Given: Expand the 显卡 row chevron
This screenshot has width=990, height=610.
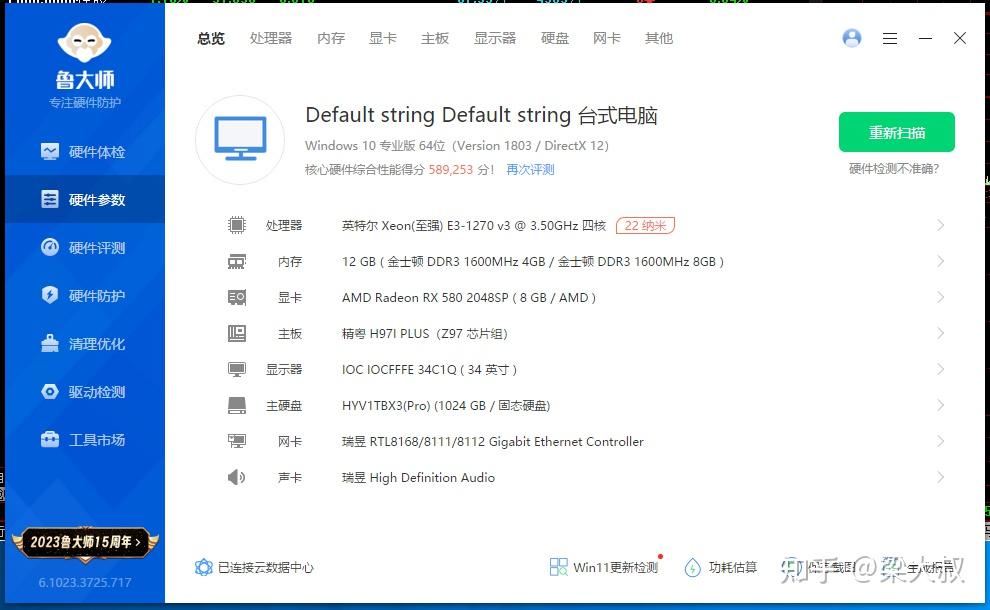Looking at the screenshot, I should [x=941, y=297].
